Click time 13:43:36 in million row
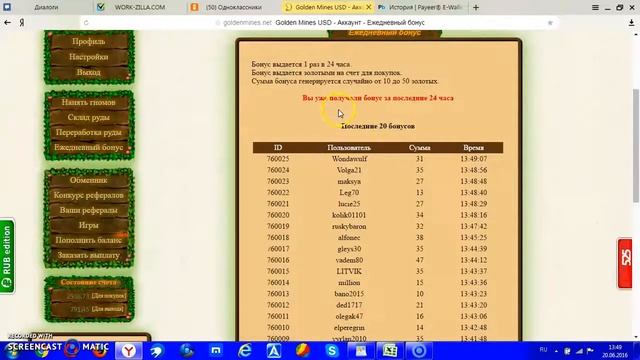 coord(473,282)
